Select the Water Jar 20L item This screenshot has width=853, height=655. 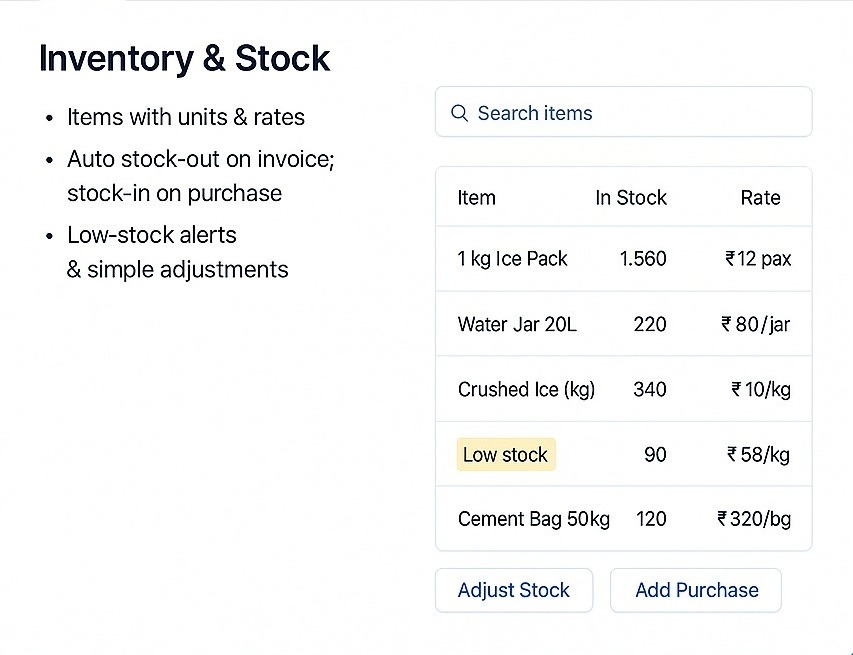click(517, 324)
